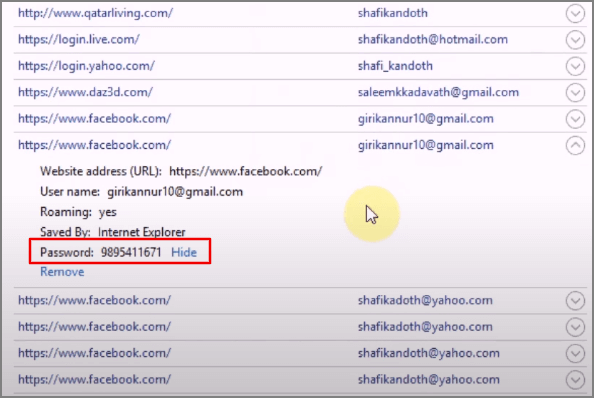Click the http://www.qatarliving.com/ address

coord(95,13)
